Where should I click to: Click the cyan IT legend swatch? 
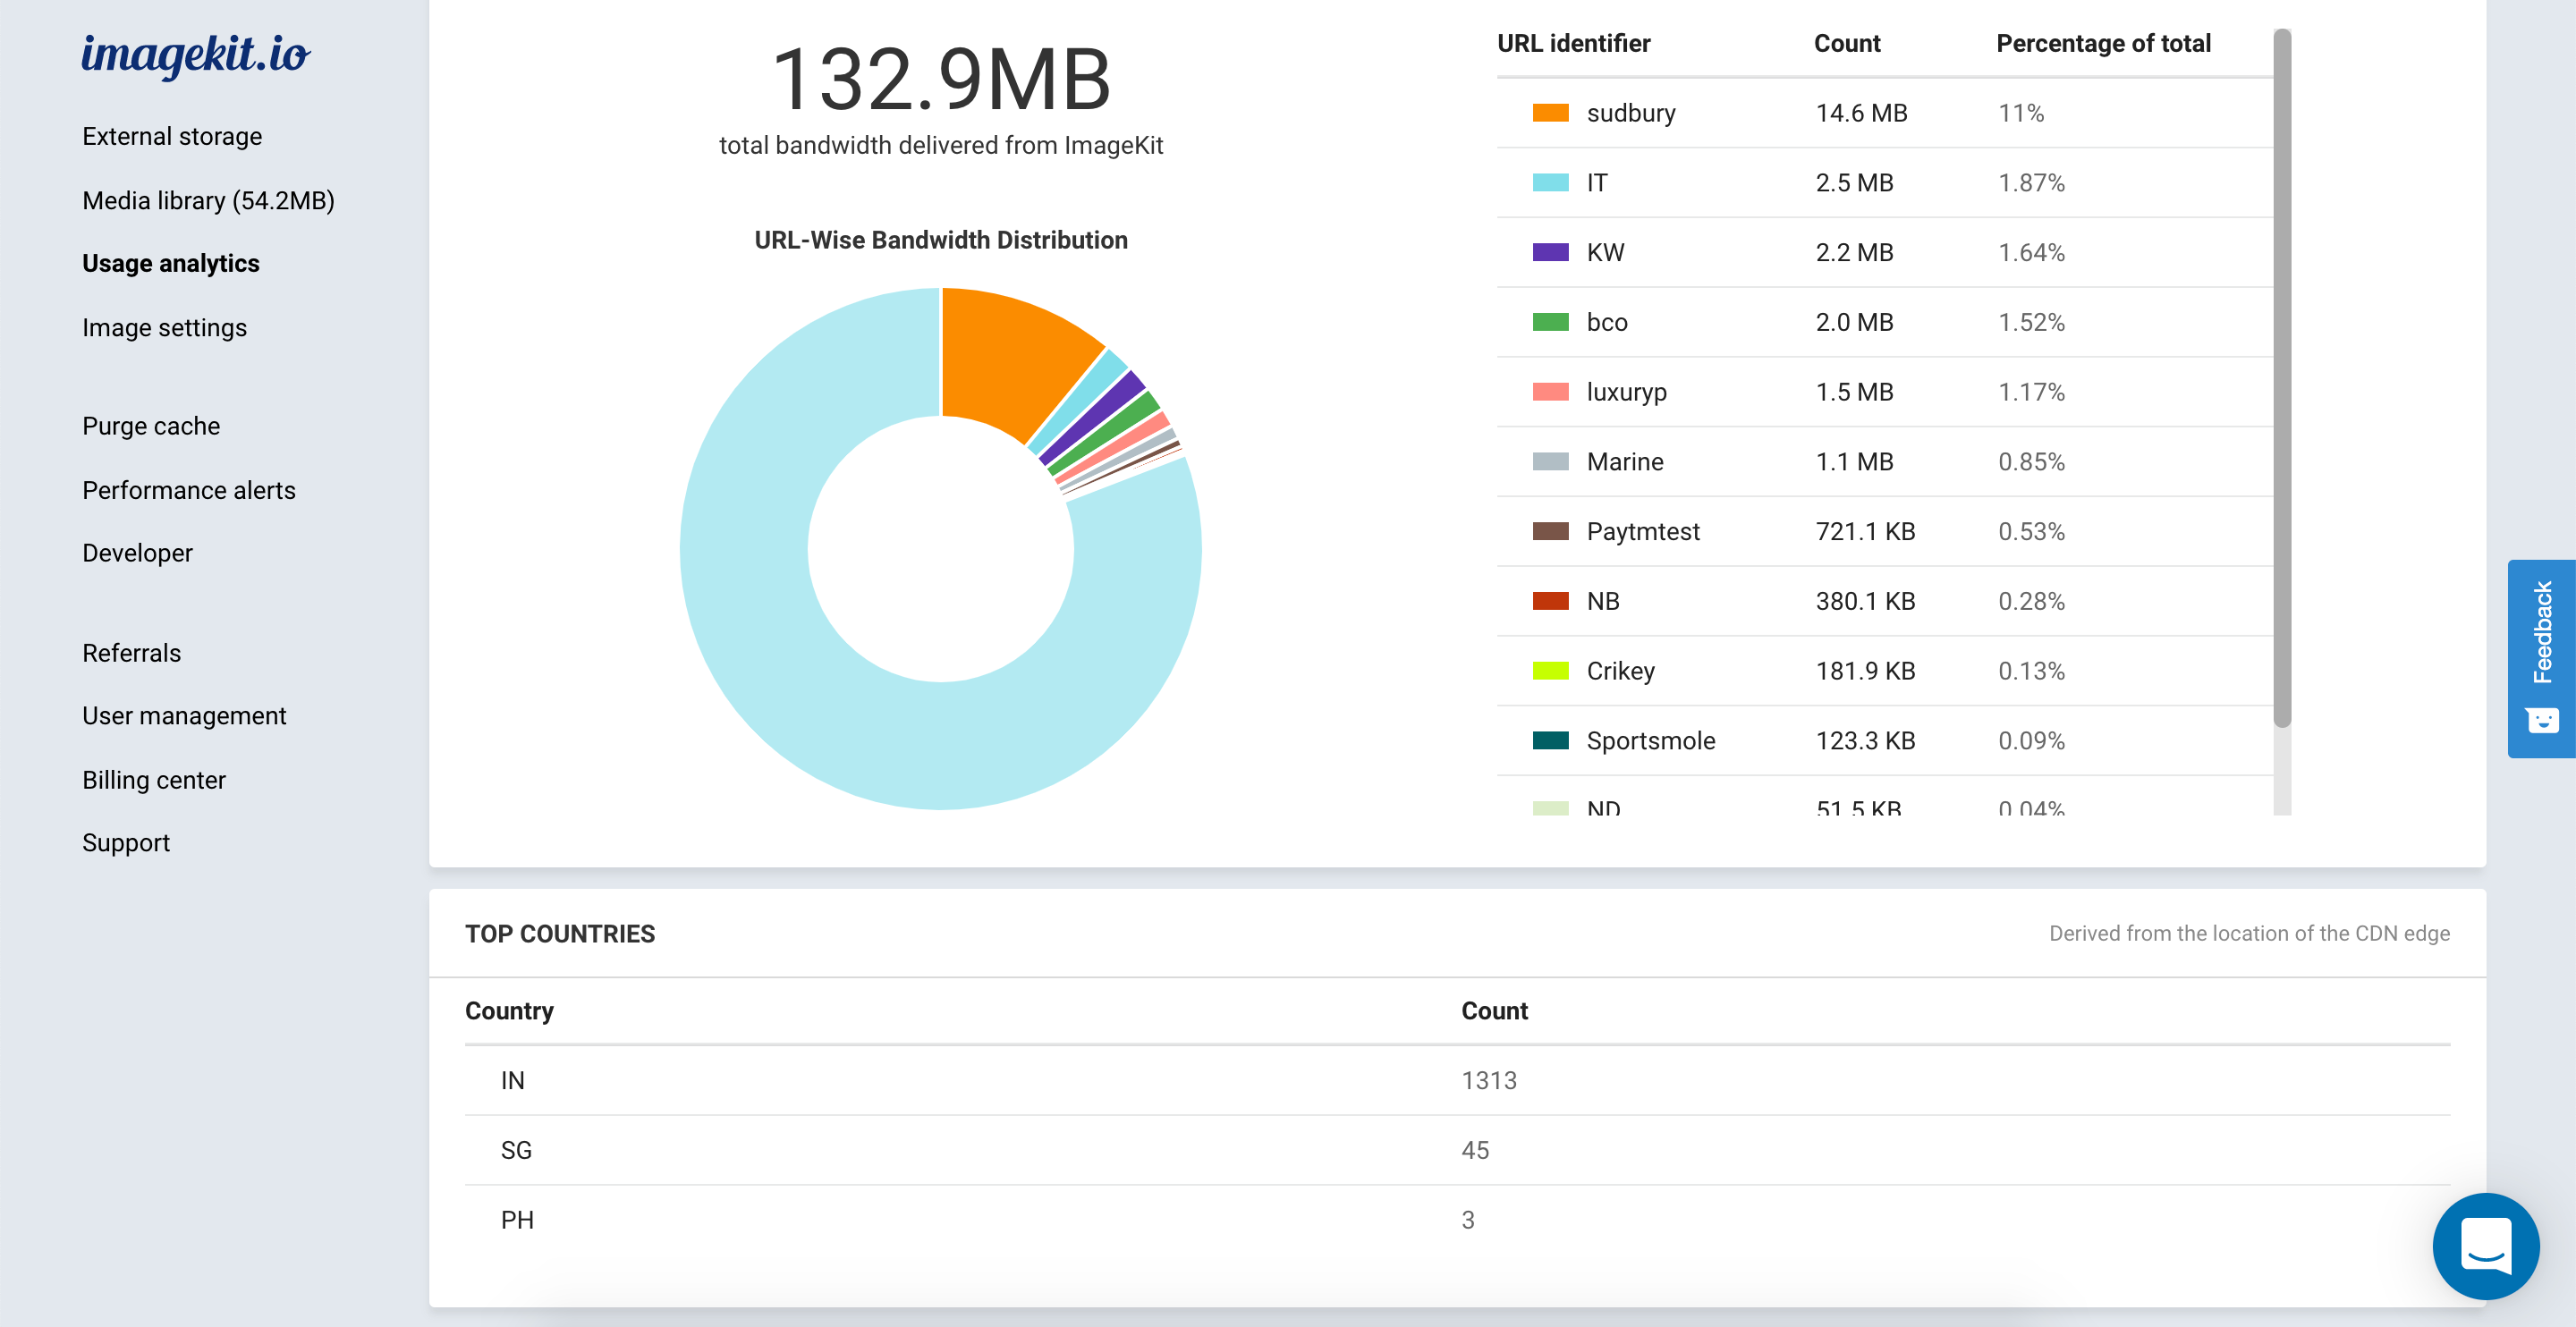[1550, 183]
